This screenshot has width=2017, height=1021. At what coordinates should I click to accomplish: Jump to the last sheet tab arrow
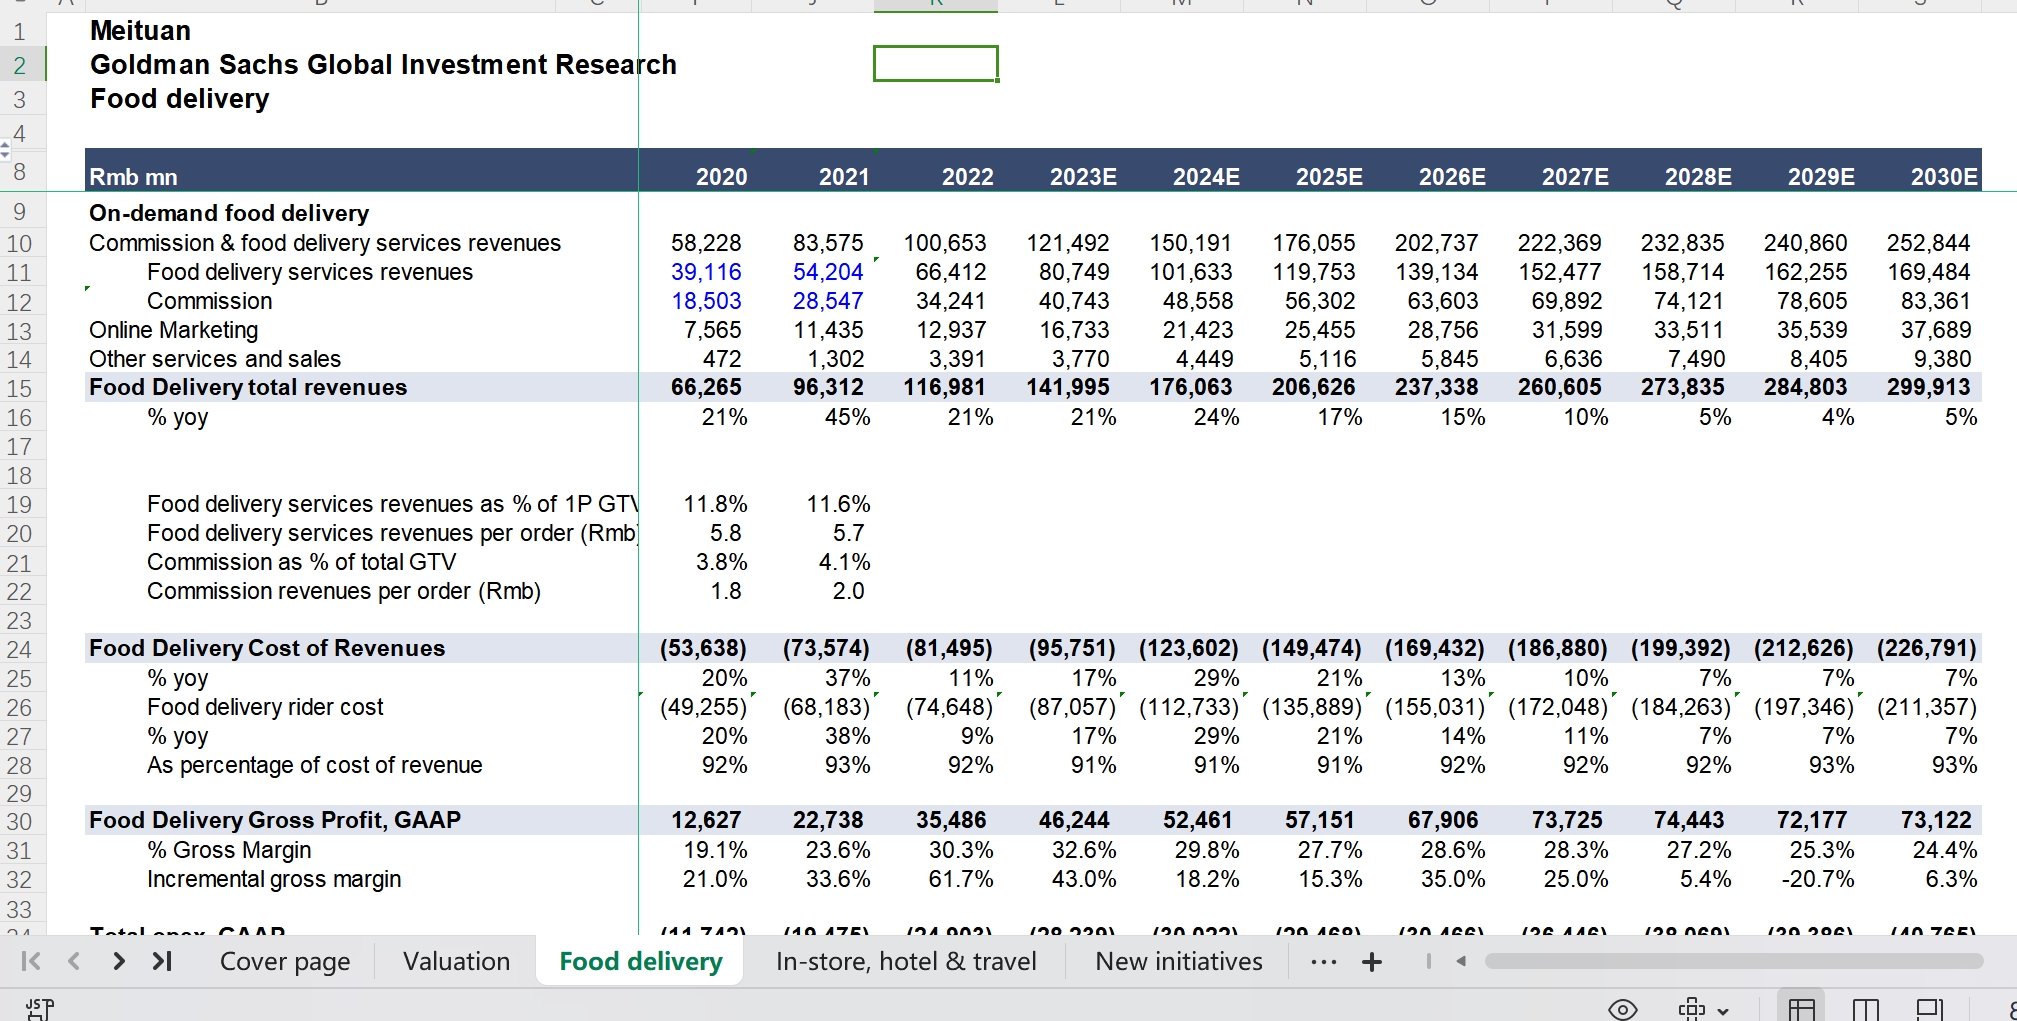pyautogui.click(x=163, y=961)
